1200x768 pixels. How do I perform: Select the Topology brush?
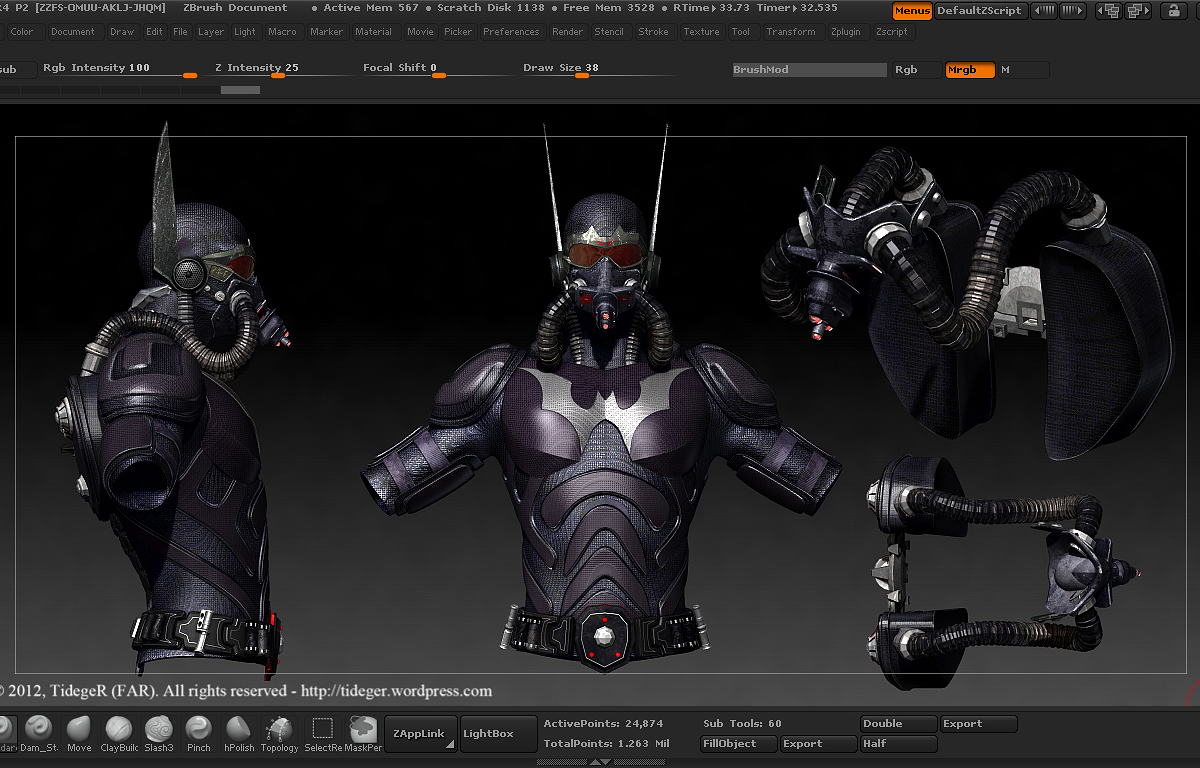(280, 733)
